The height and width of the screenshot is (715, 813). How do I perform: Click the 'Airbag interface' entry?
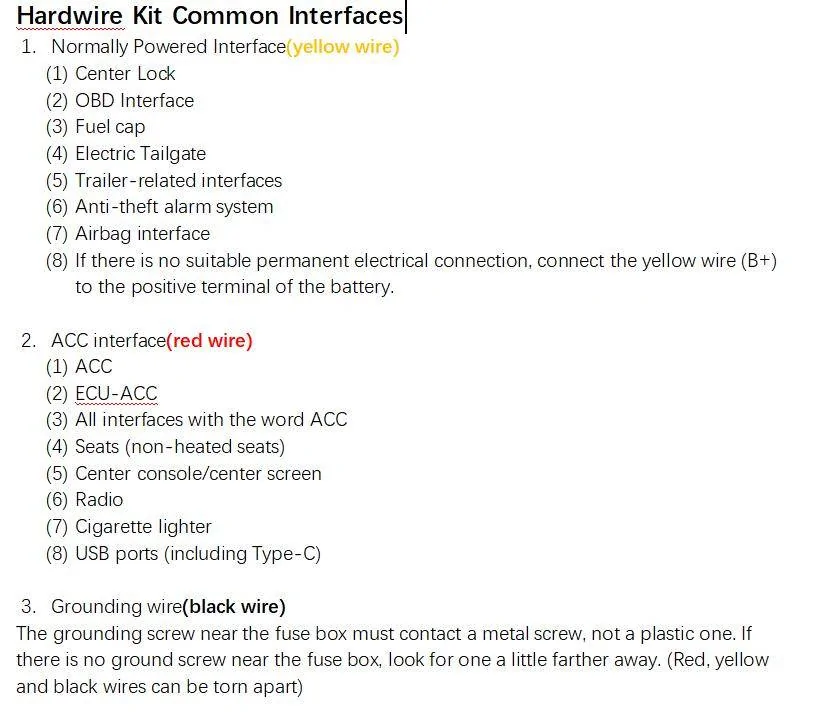(143, 234)
